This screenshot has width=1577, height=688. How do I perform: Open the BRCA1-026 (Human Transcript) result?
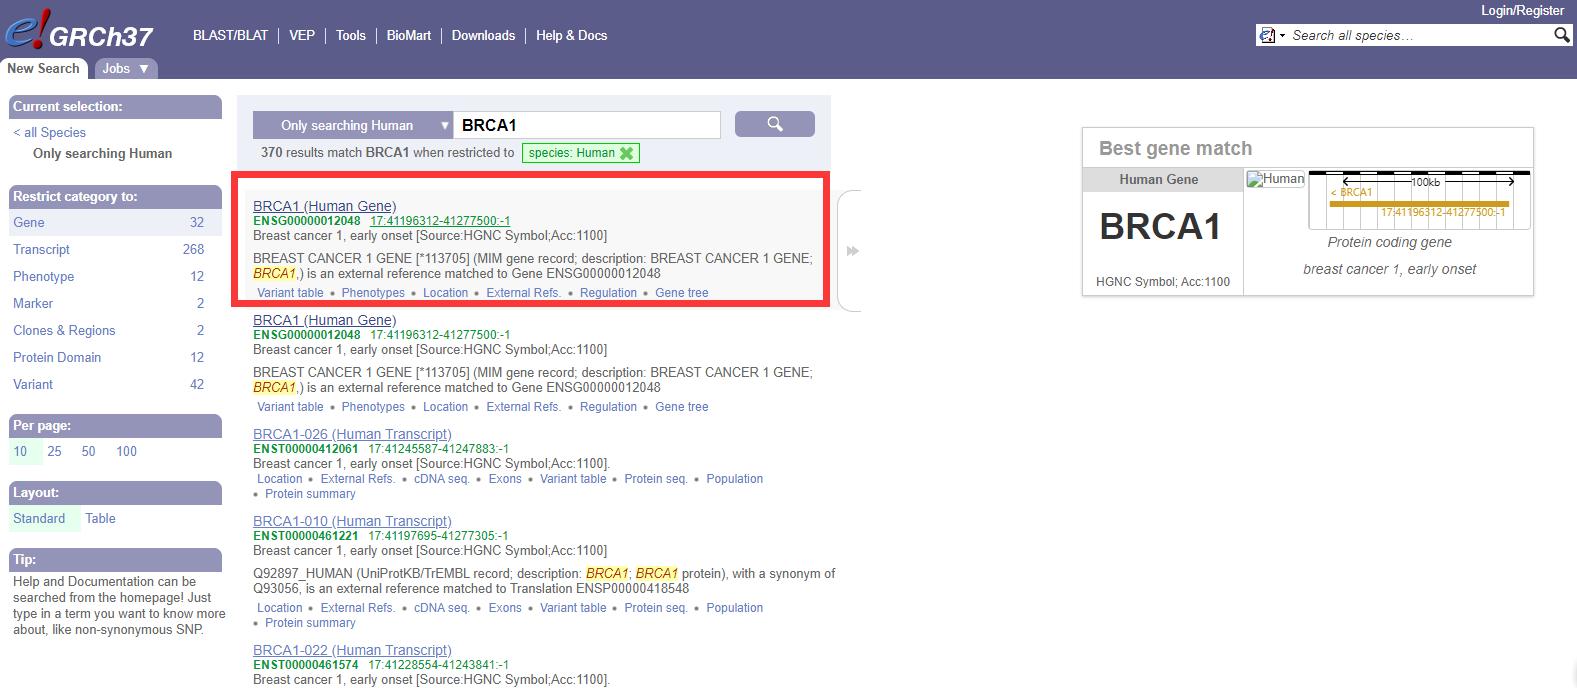[352, 434]
